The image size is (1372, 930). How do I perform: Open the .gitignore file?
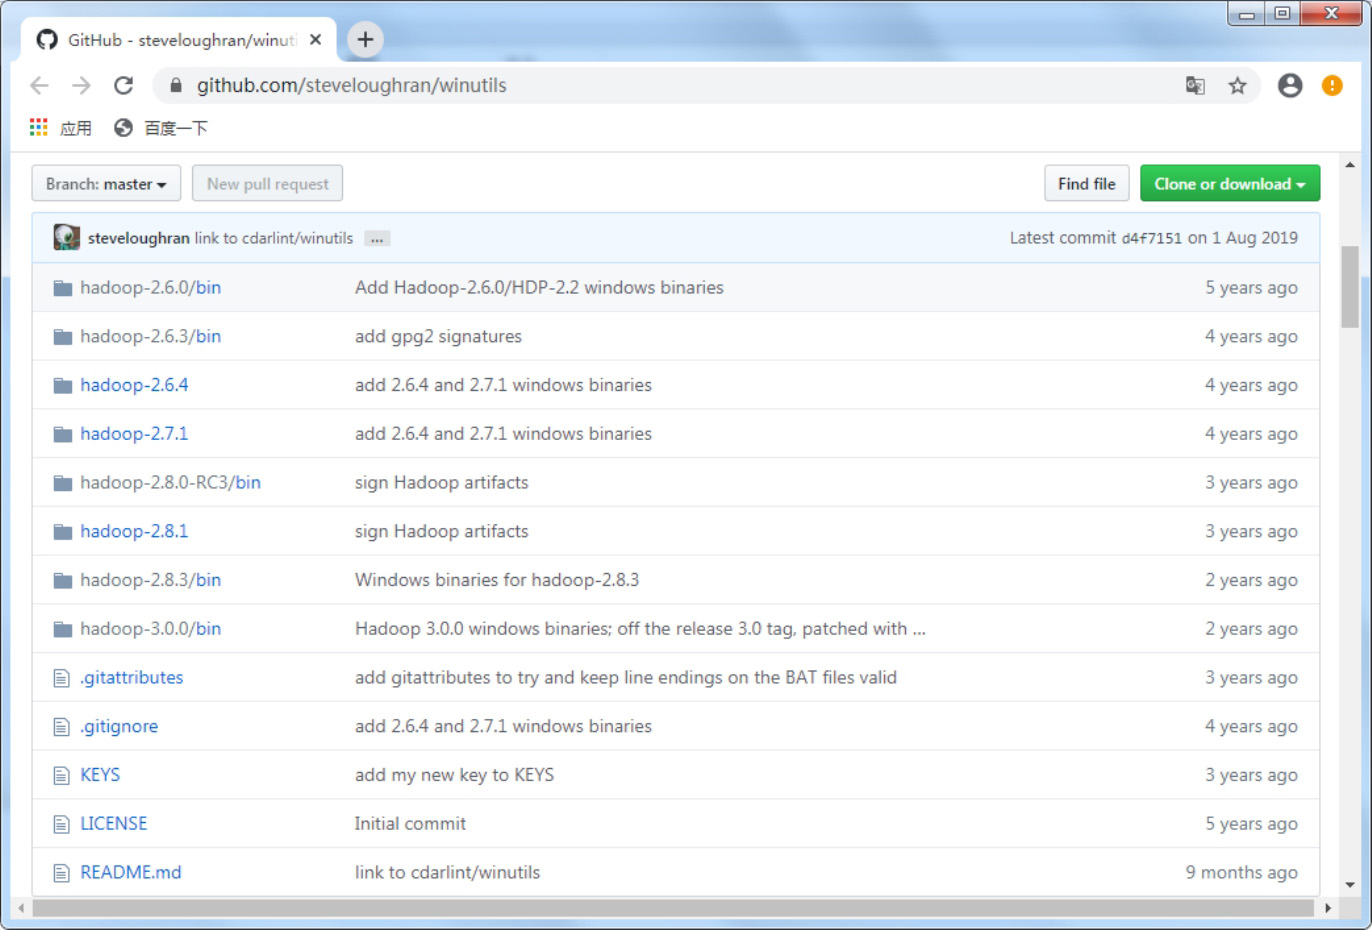119,727
